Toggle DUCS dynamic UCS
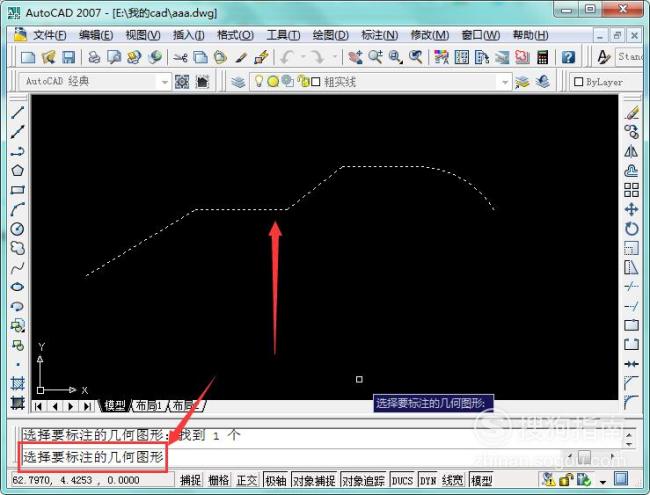650x495 pixels. (402, 480)
